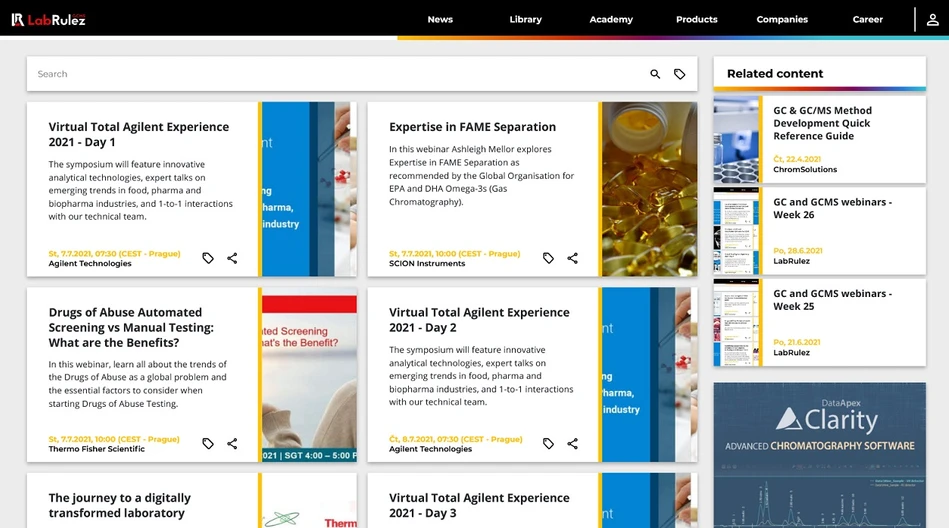Viewport: 949px width, 528px height.
Task: Click the Agilent Day 2 card image
Action: [x=649, y=374]
